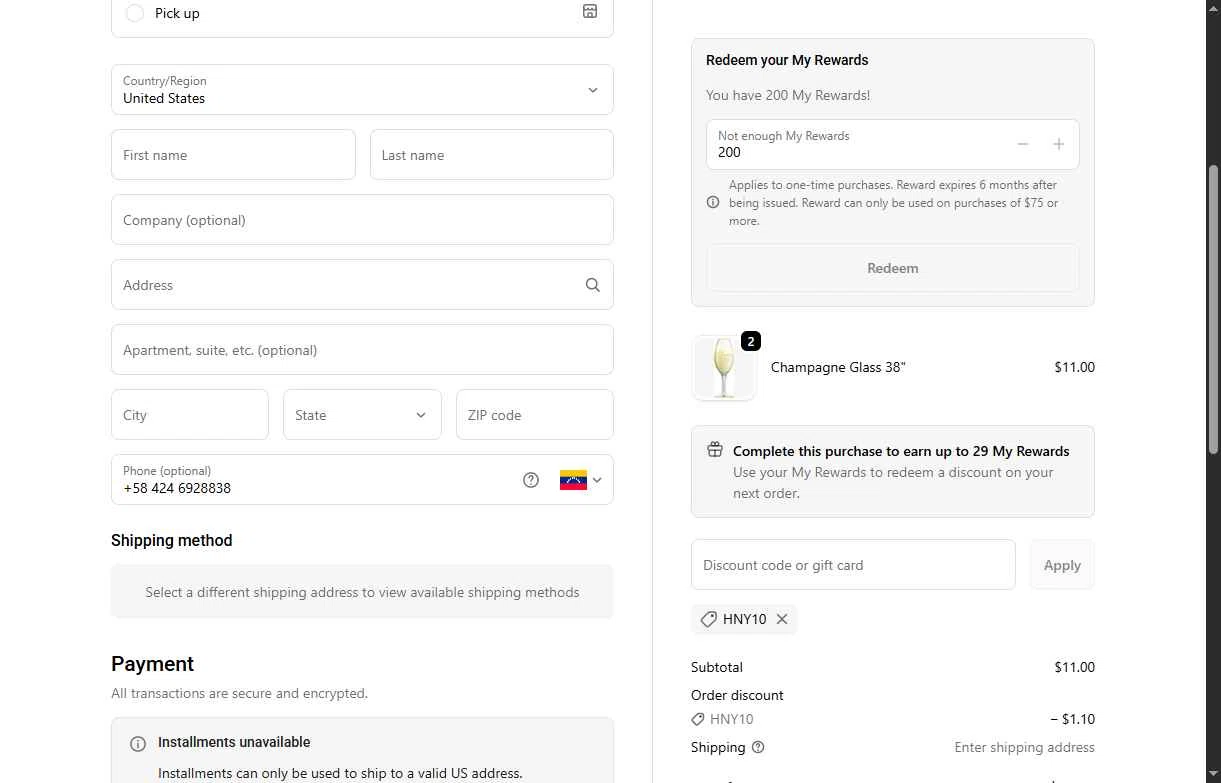This screenshot has height=783, width=1221.
Task: Click the store pickup icon
Action: pos(590,11)
